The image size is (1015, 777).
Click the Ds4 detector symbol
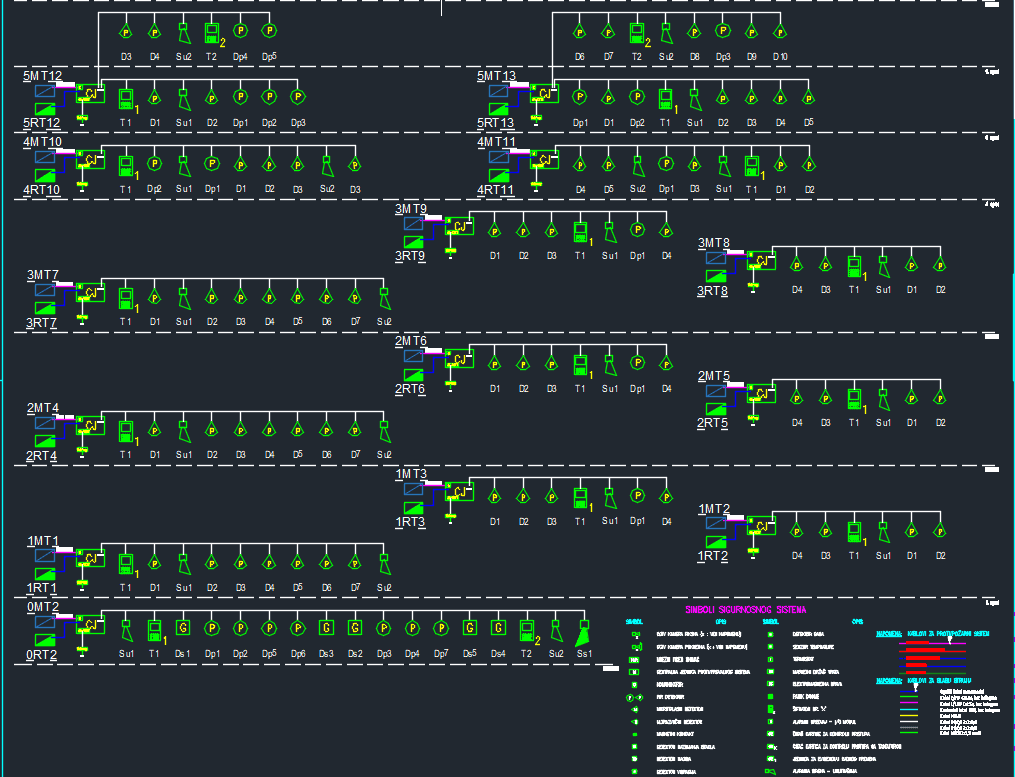point(498,628)
